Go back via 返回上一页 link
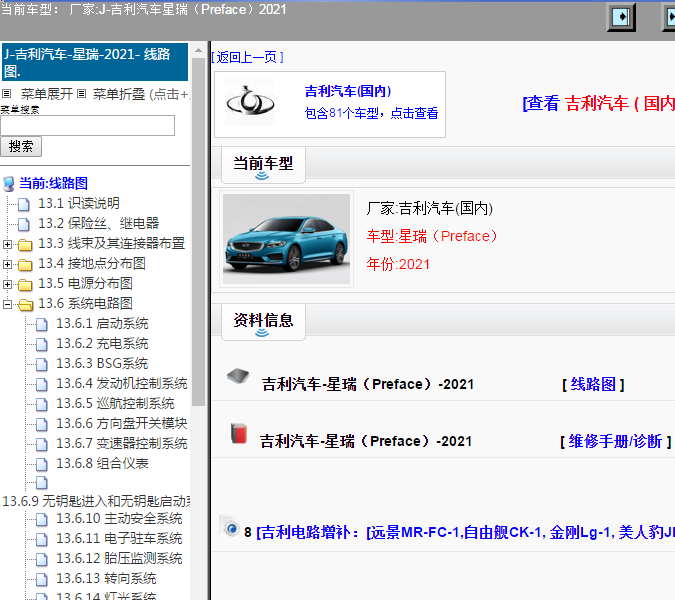 (248, 57)
